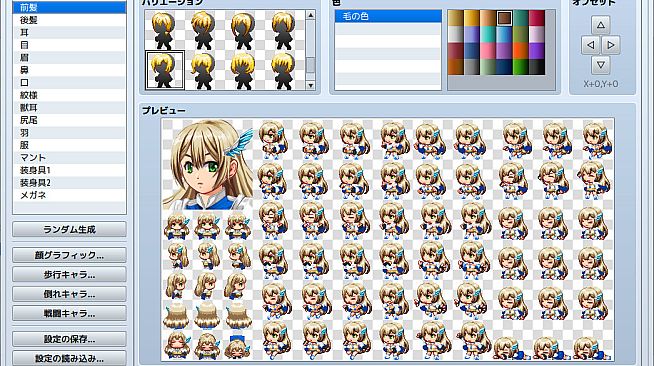Nudge the part offset downward with the down arrow
The height and width of the screenshot is (366, 654).
[x=601, y=65]
